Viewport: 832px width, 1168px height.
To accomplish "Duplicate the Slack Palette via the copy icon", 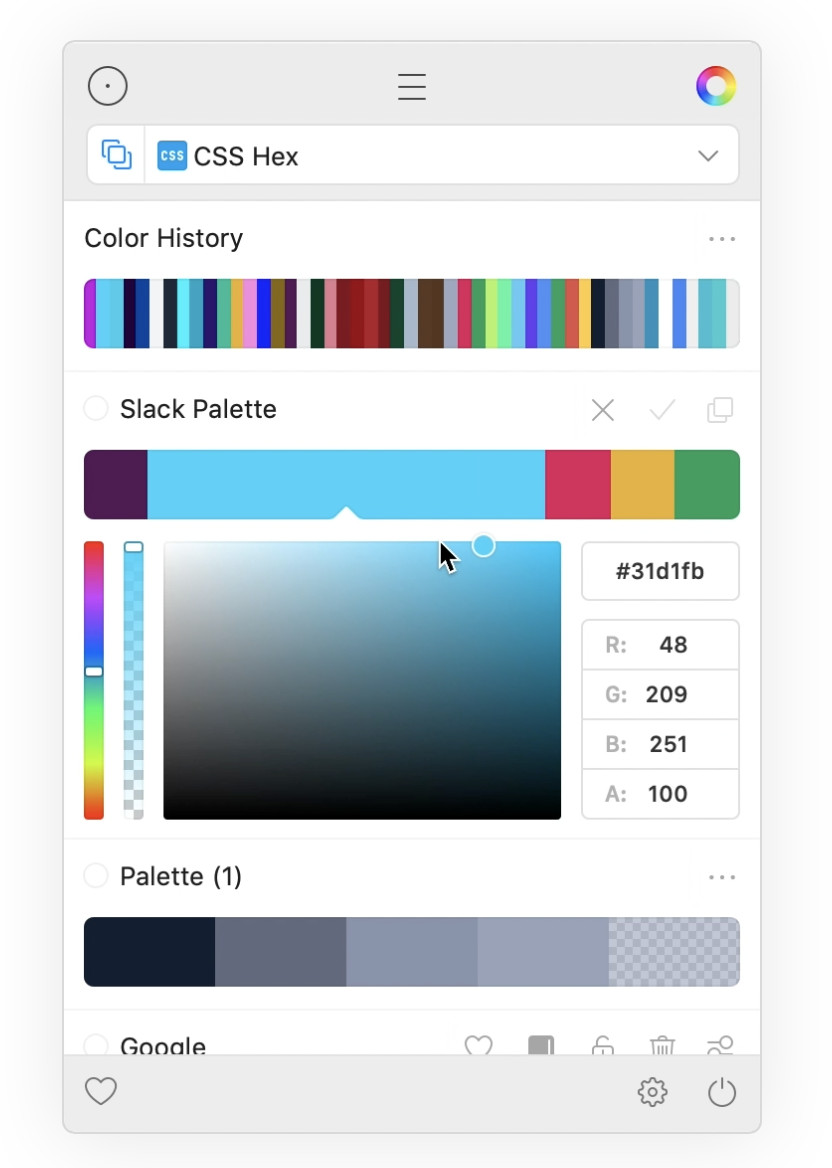I will 720,410.
